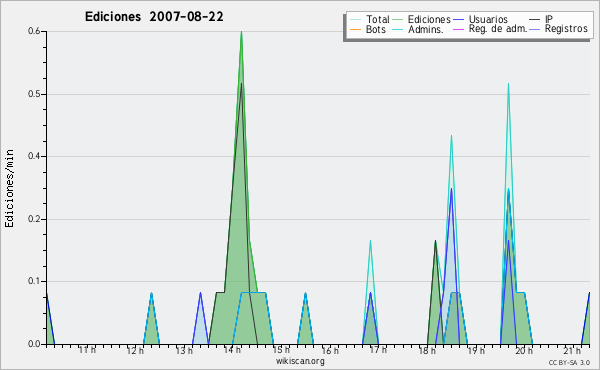Click the '16 h' x-axis tick label

pos(330,350)
